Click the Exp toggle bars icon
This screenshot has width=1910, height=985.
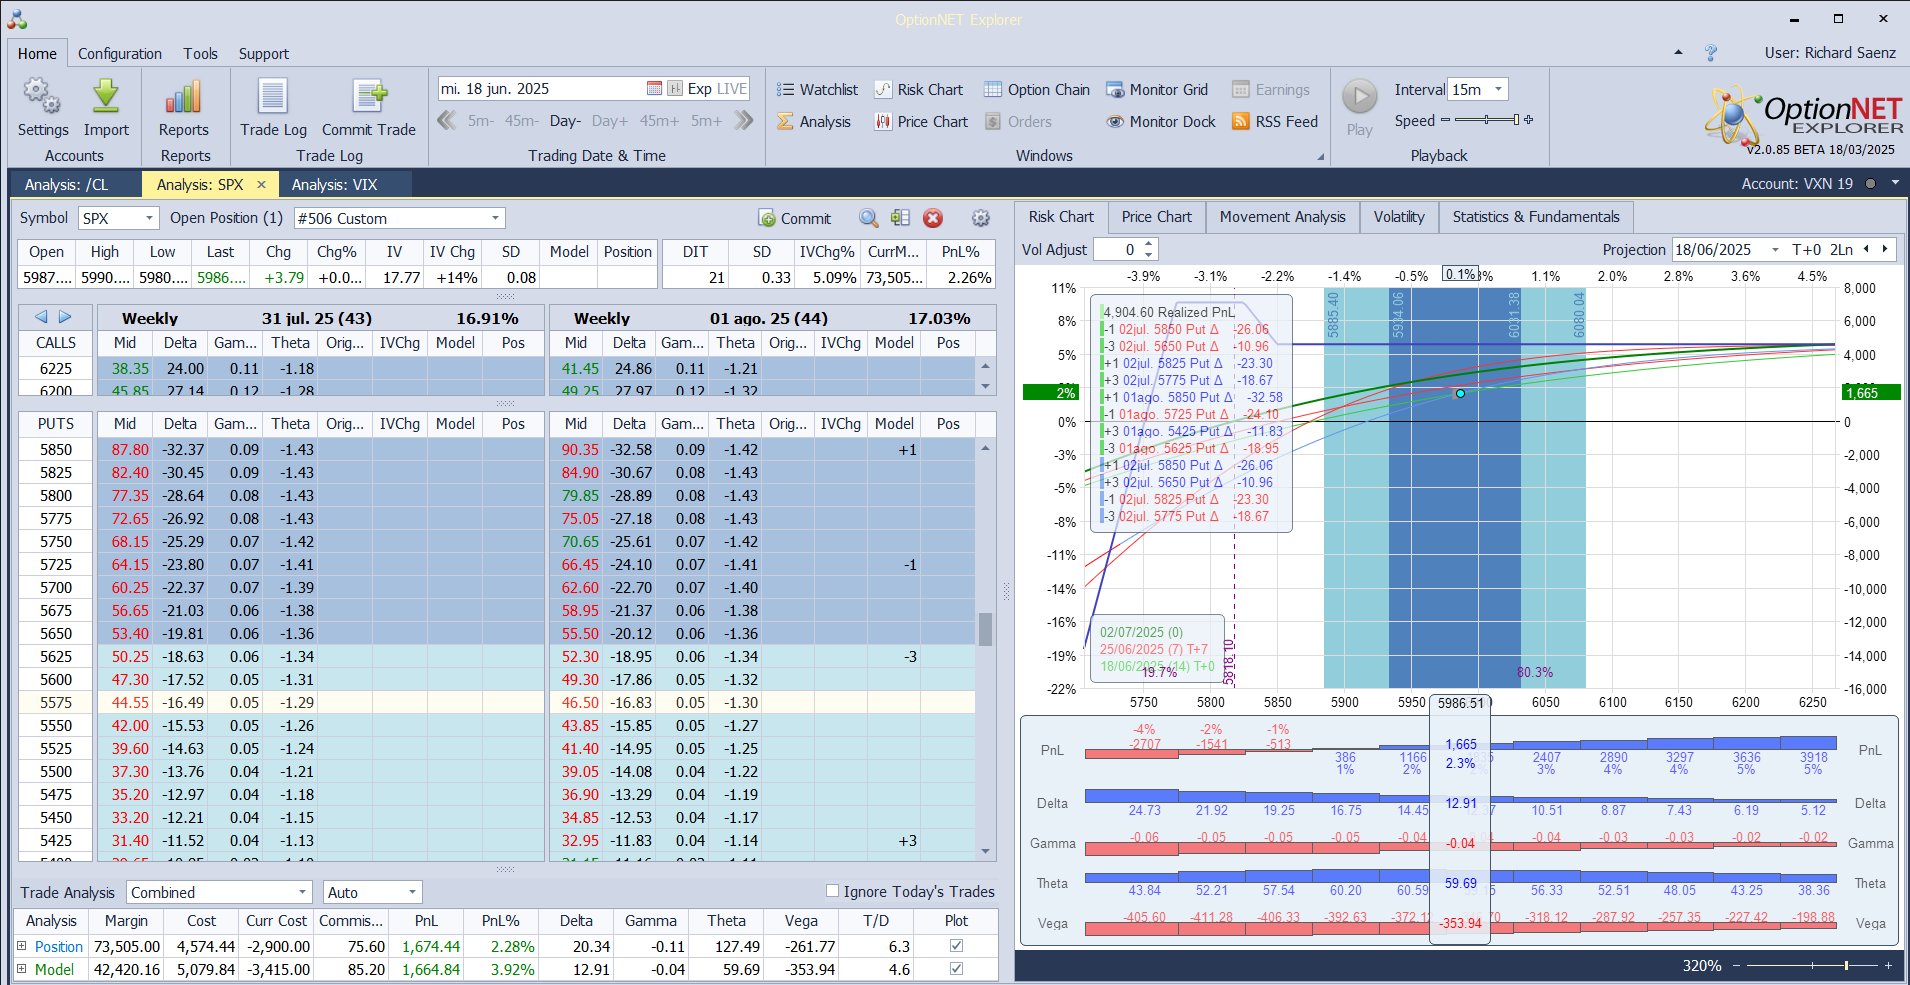675,88
